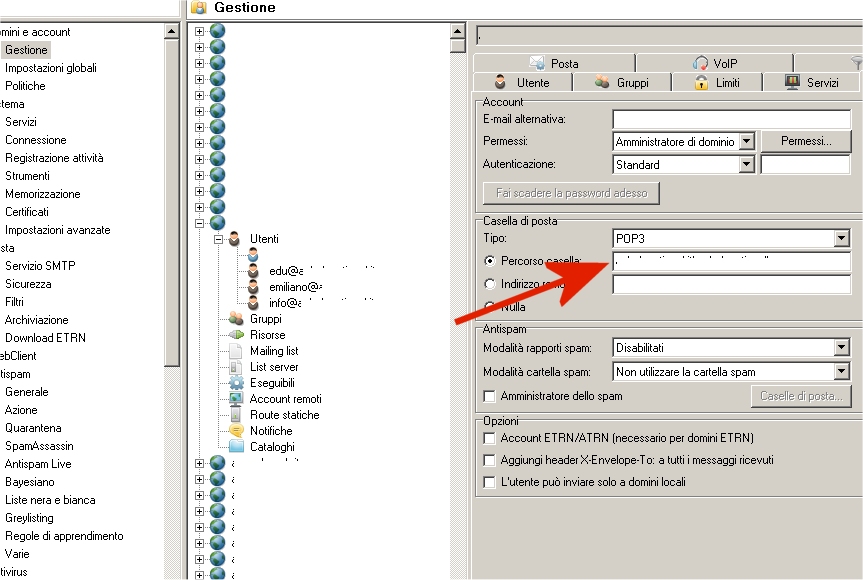Open the Account remoti icon
This screenshot has width=863, height=580.
point(236,399)
